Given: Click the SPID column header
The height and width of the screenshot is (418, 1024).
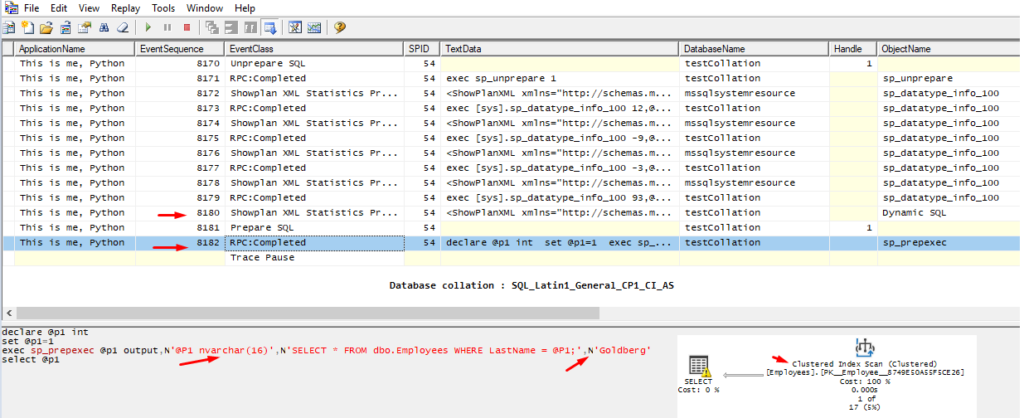Looking at the screenshot, I should coord(422,49).
